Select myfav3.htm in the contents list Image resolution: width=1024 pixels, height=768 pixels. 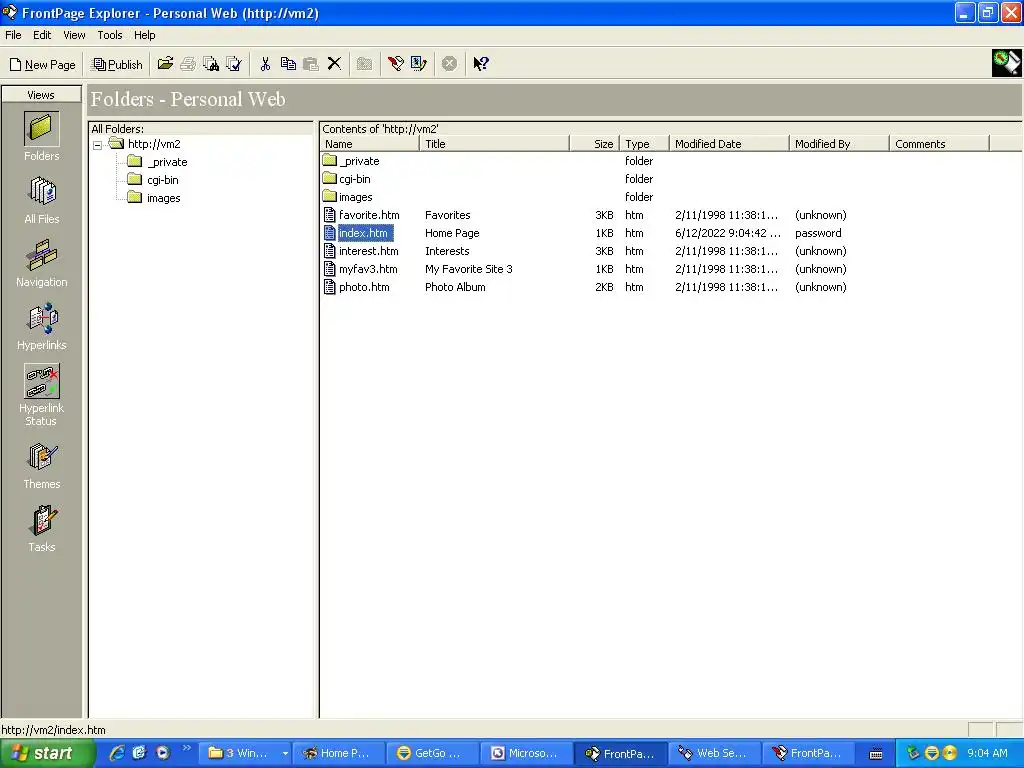coord(368,269)
